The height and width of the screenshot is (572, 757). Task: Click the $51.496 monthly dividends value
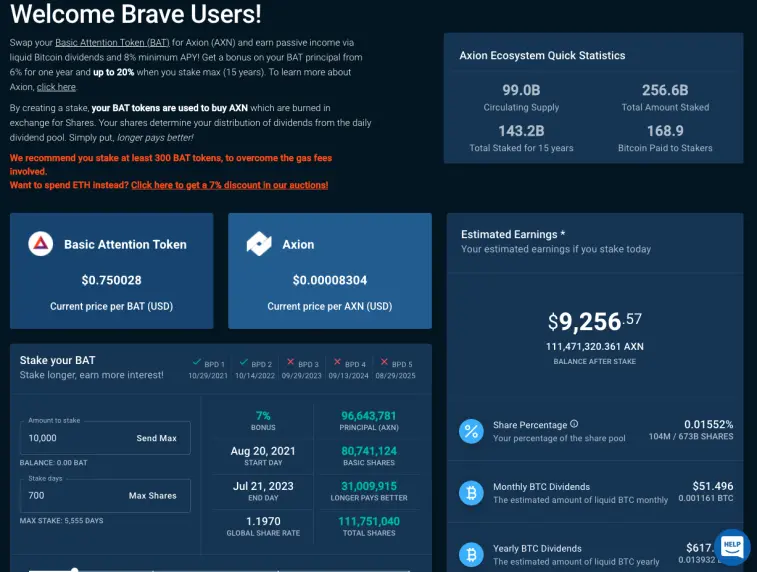[713, 486]
